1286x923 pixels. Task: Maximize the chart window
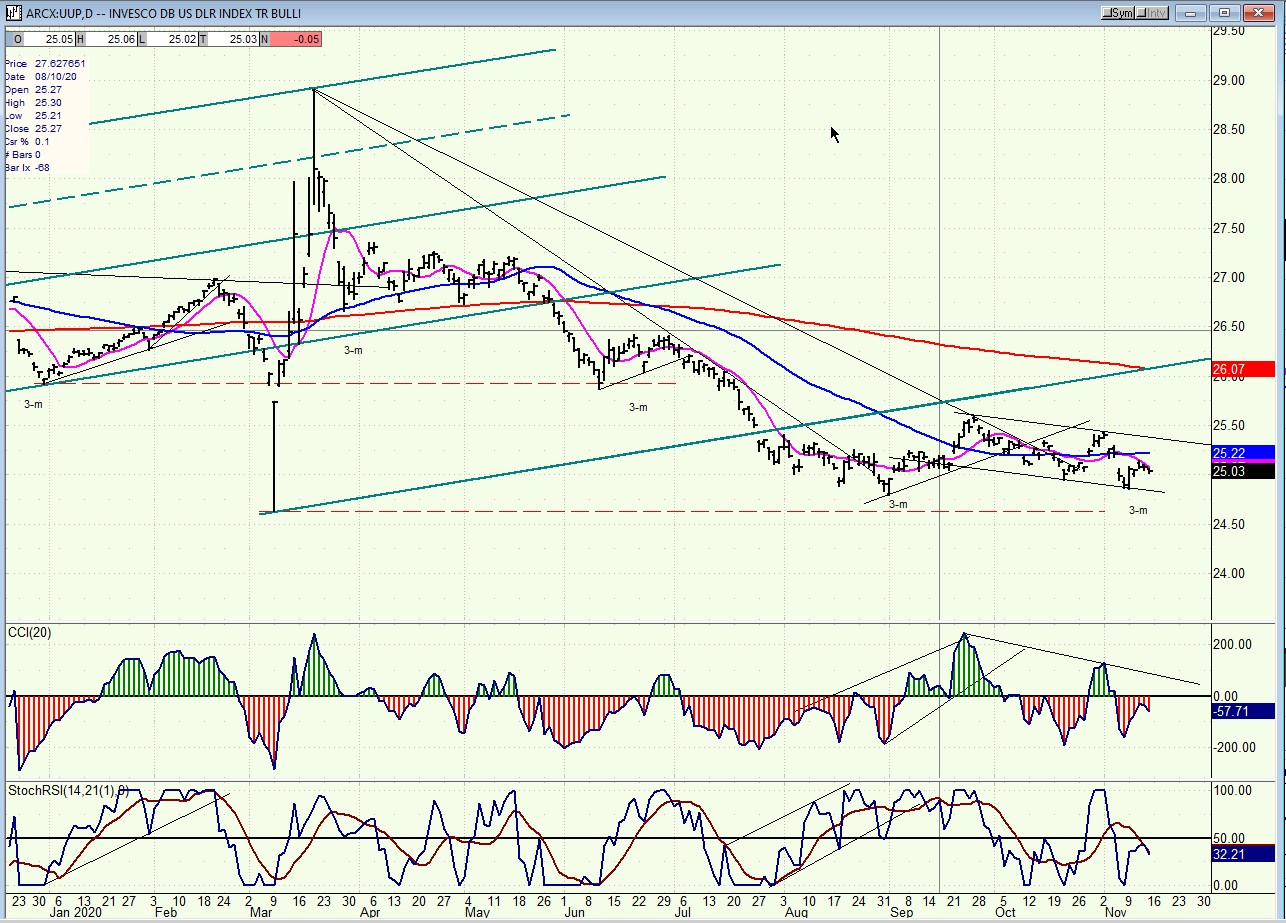pos(1224,13)
